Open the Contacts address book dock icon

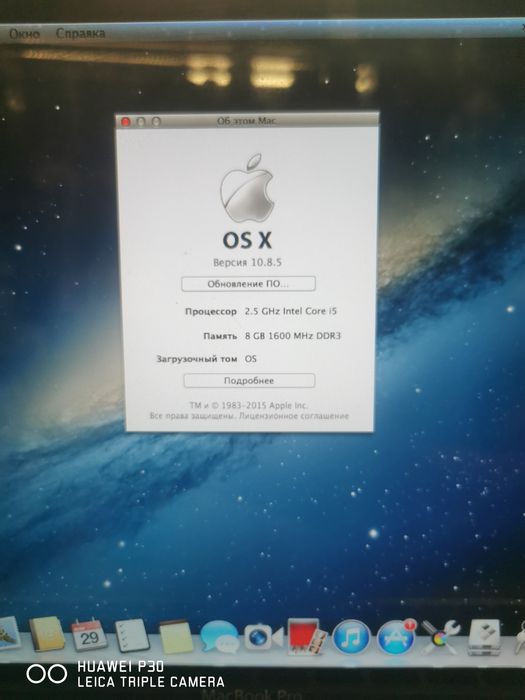click(x=46, y=633)
